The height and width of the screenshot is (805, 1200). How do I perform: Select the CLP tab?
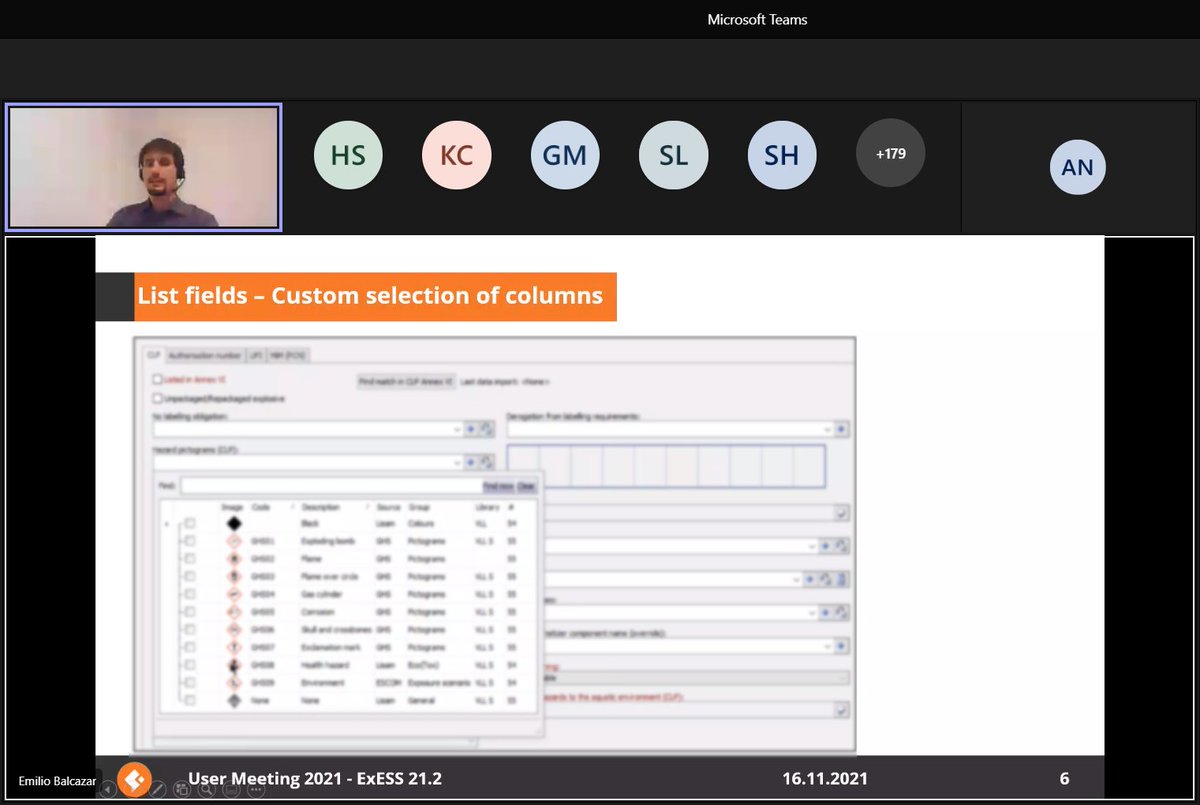(151, 354)
